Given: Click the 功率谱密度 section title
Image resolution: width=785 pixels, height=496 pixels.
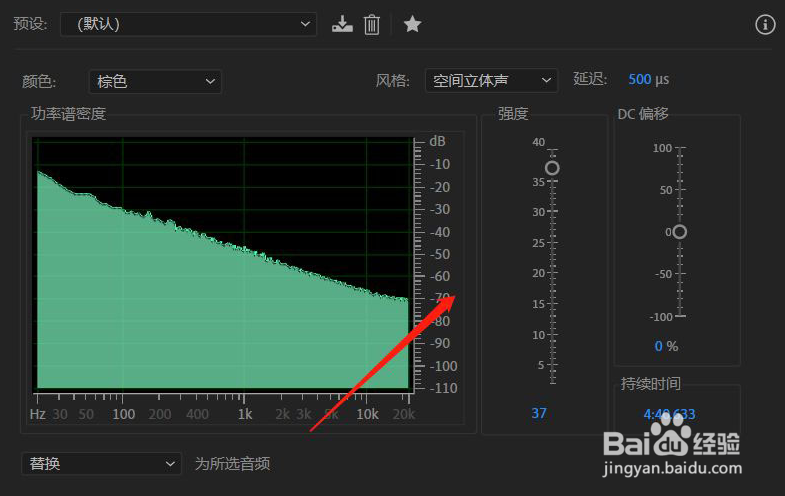Looking at the screenshot, I should (x=69, y=114).
